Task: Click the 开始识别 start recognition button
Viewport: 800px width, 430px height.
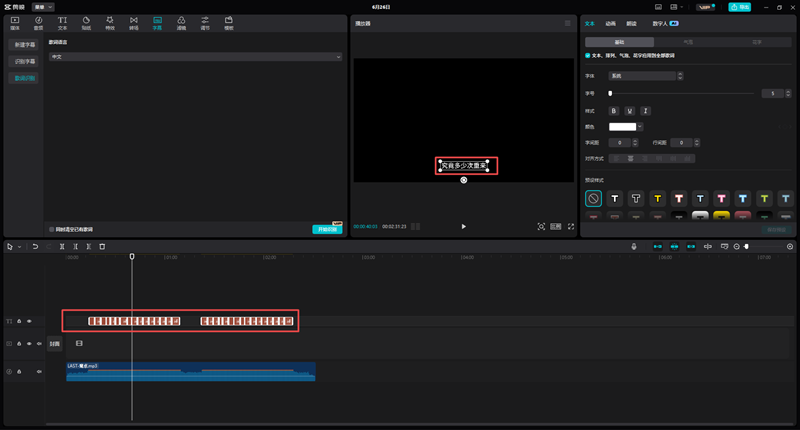Action: pyautogui.click(x=327, y=229)
